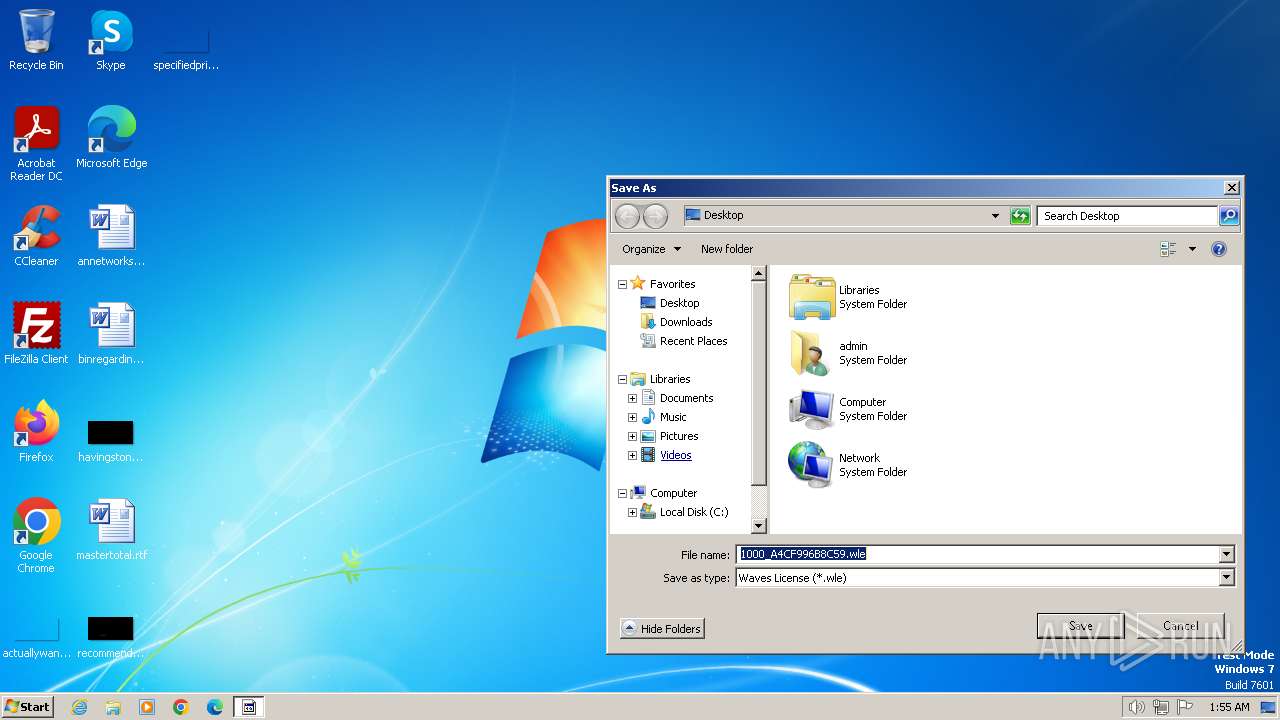Select Downloads under Favorites

686,322
